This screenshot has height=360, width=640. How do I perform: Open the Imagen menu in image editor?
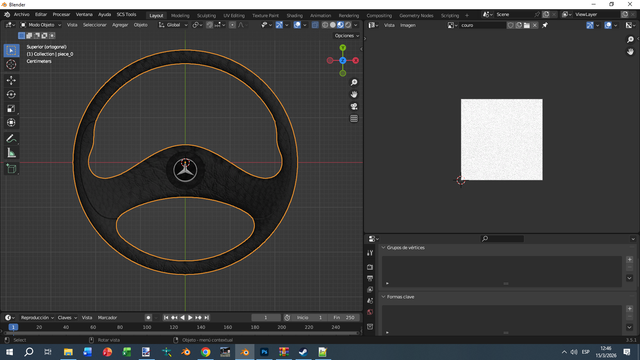408,25
